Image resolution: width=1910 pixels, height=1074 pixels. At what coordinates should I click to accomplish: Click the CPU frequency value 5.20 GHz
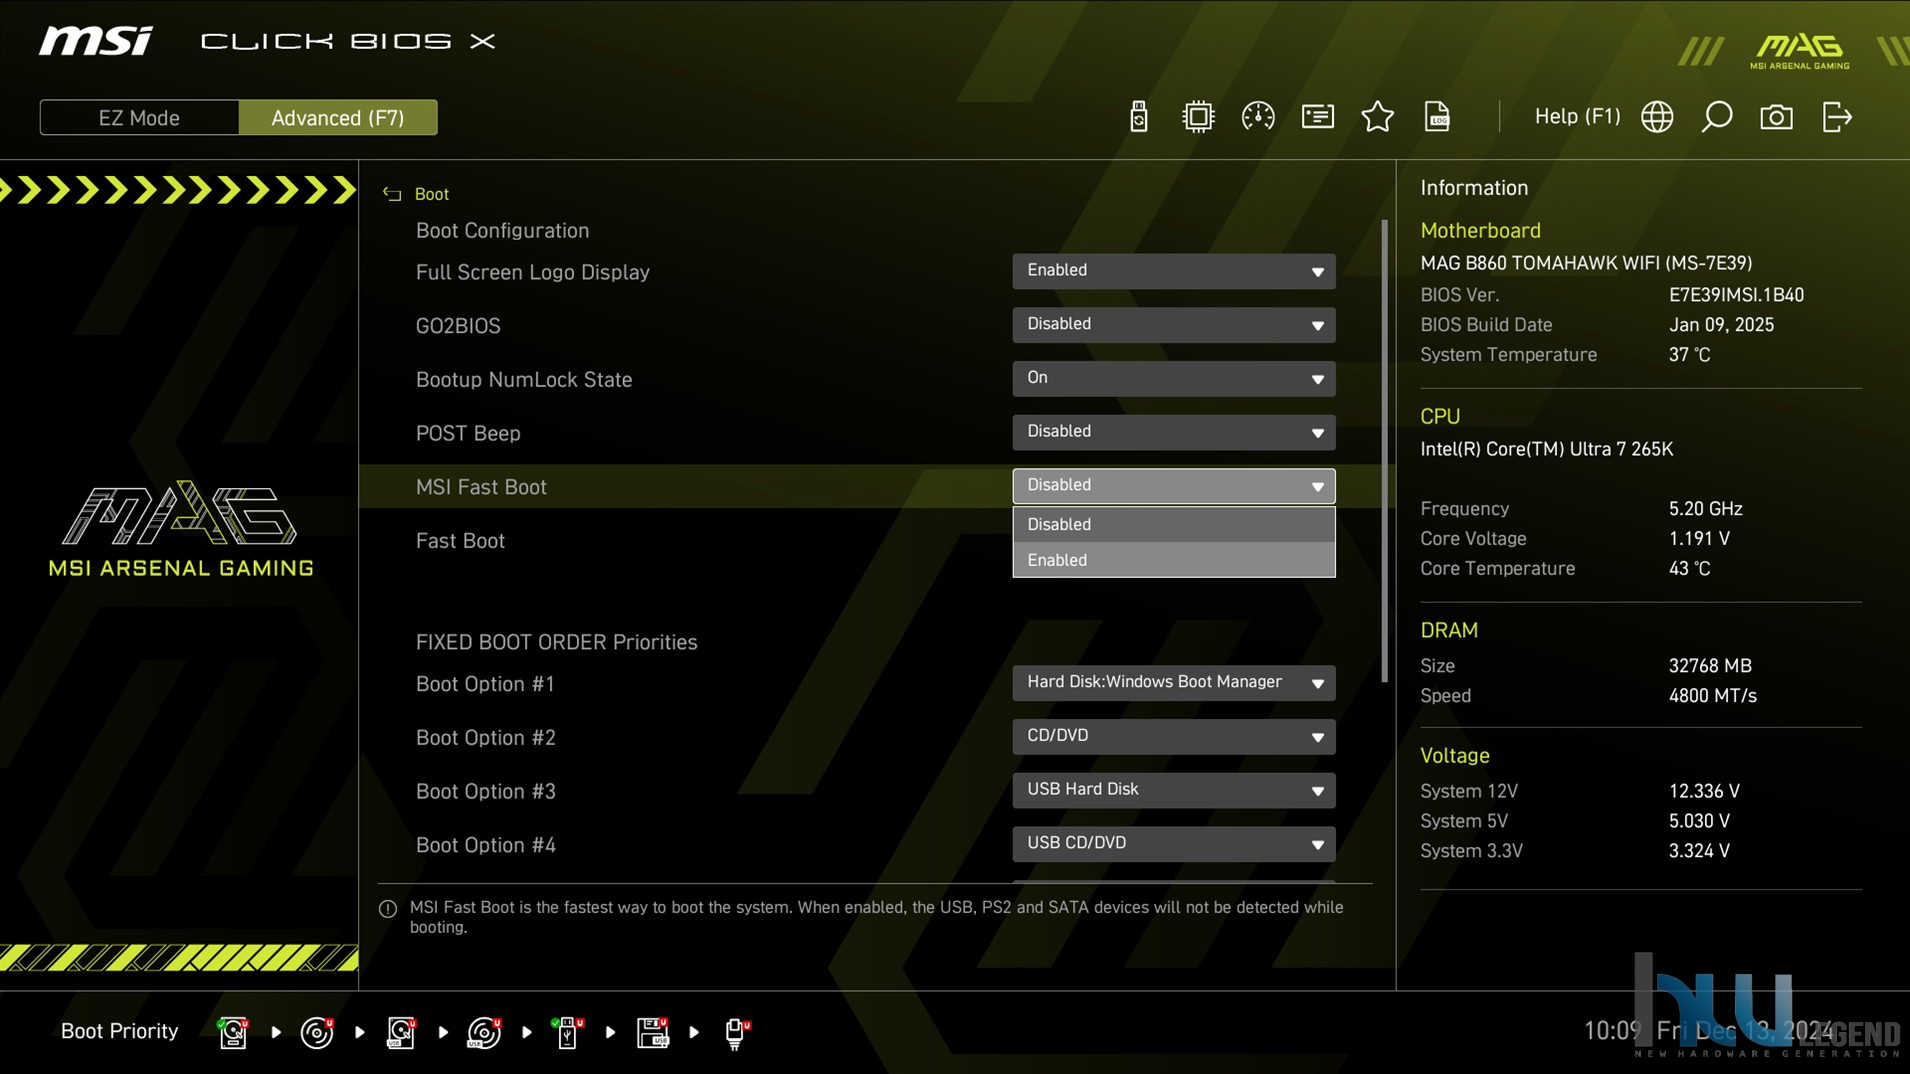pos(1705,509)
